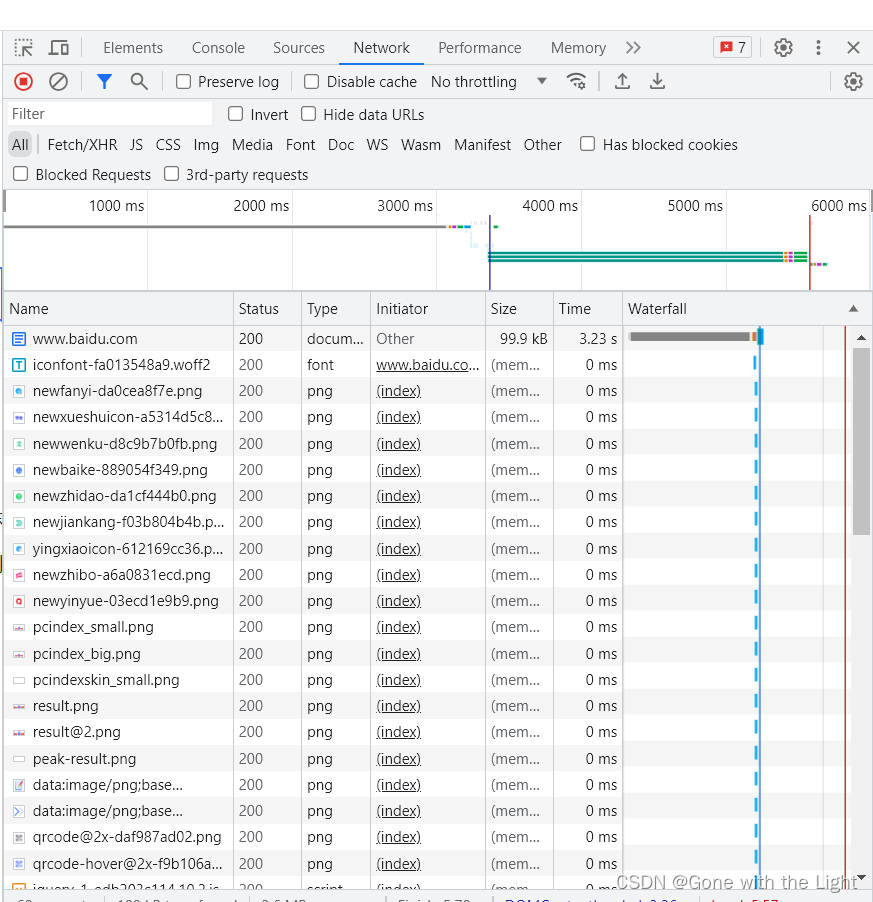The width and height of the screenshot is (873, 902).
Task: Sort by Waterfall column arrow
Action: [x=853, y=309]
